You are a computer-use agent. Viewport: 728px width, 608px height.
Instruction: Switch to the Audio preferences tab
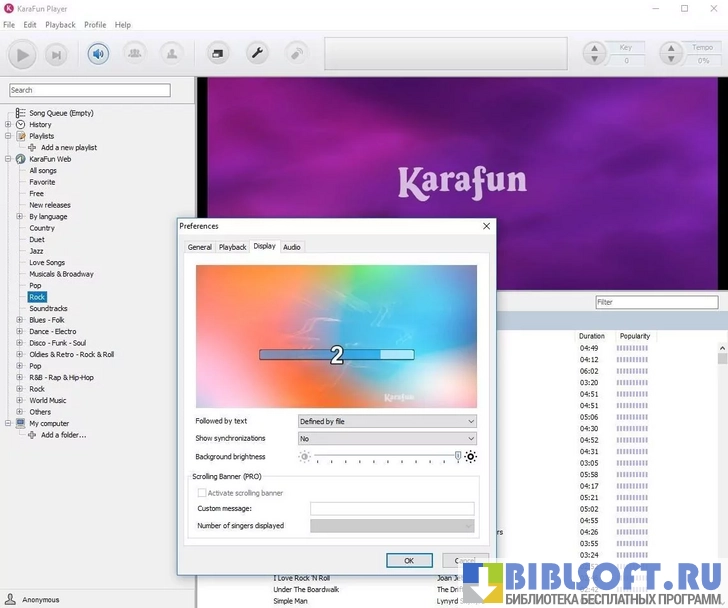click(x=291, y=247)
